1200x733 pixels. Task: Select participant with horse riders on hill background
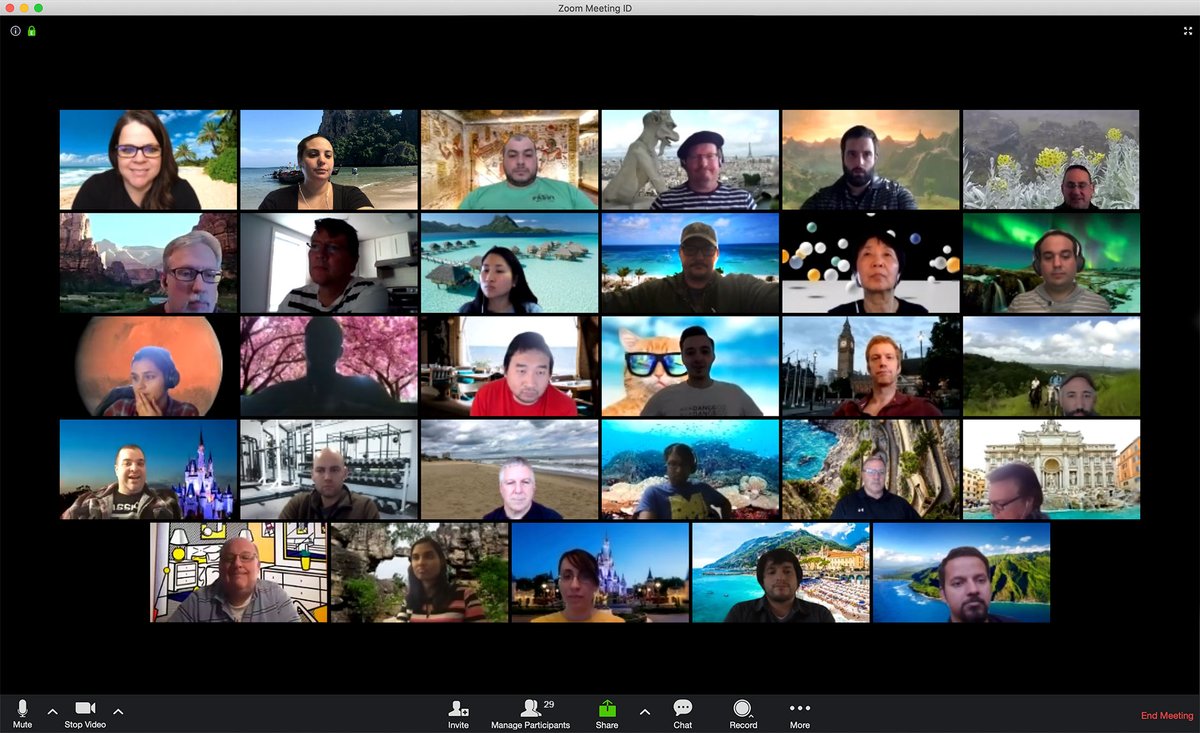point(1051,366)
